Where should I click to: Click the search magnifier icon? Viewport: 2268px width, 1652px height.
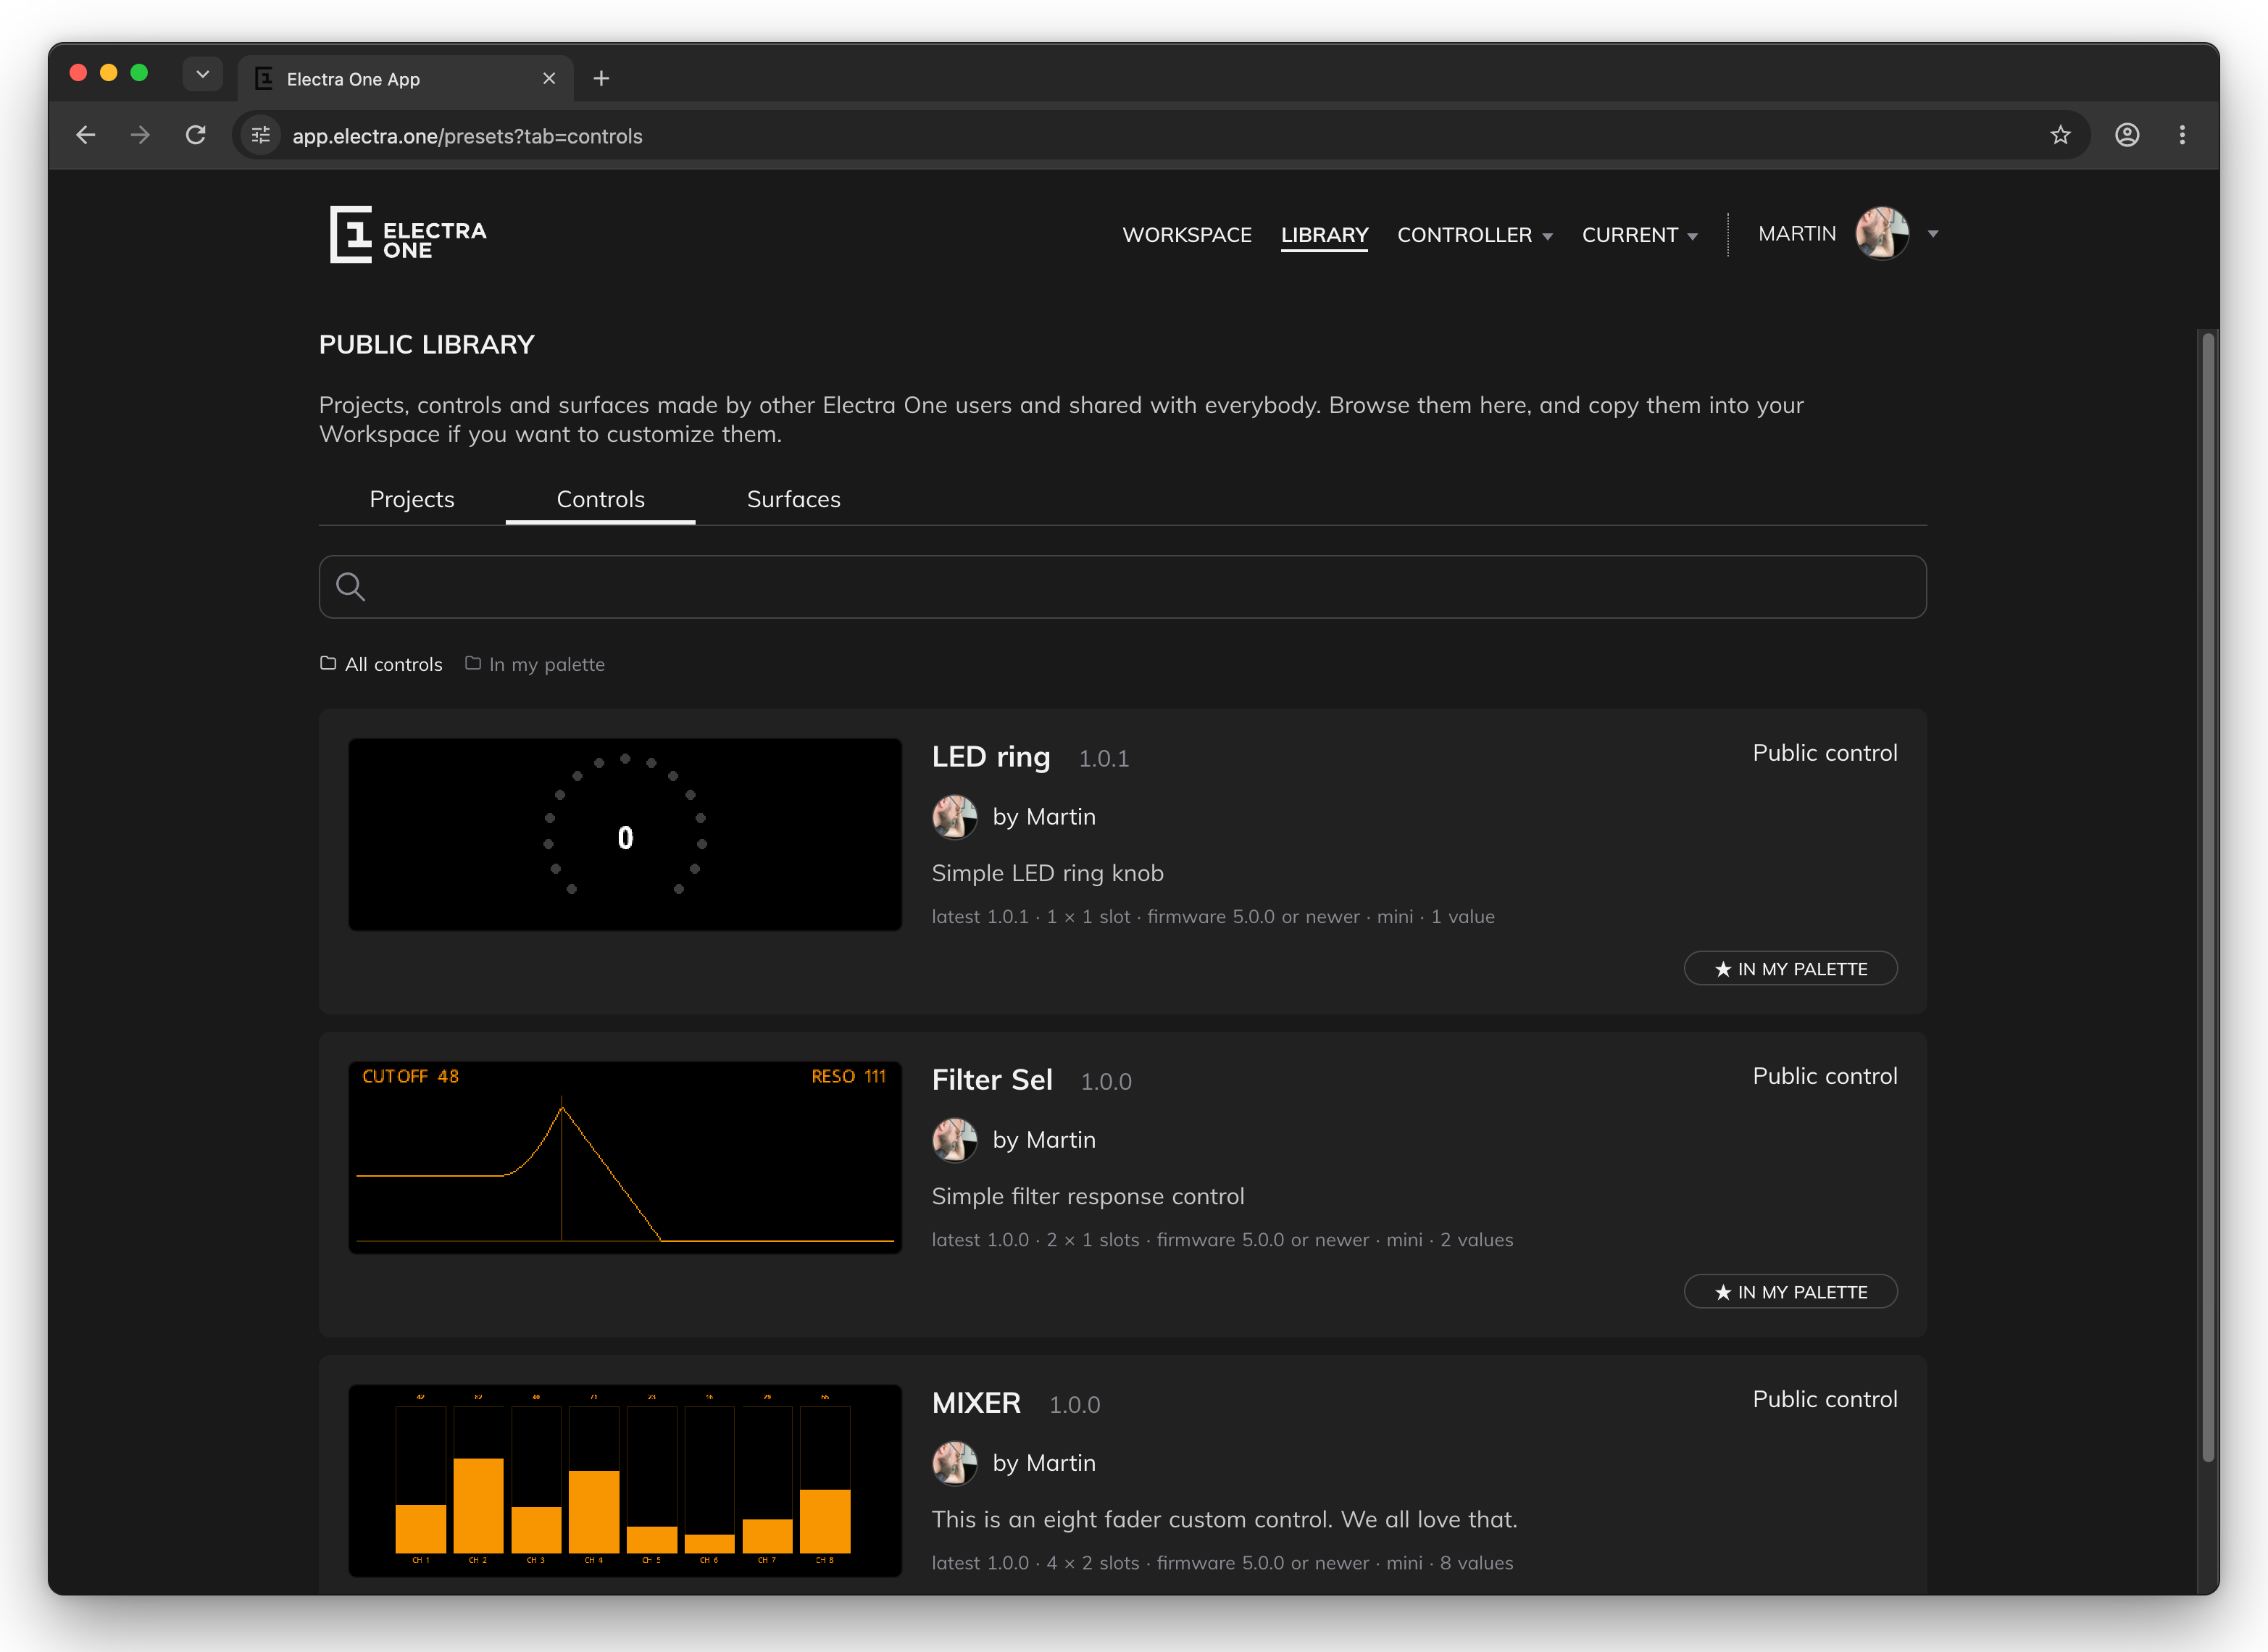pos(350,587)
